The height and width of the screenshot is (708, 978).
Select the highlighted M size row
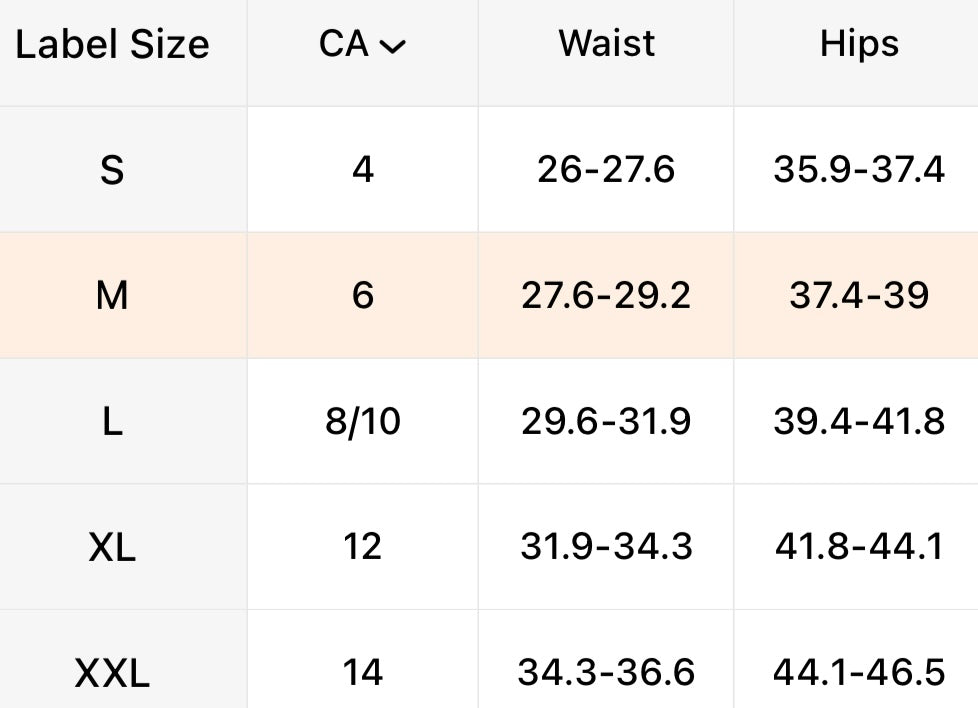point(112,296)
